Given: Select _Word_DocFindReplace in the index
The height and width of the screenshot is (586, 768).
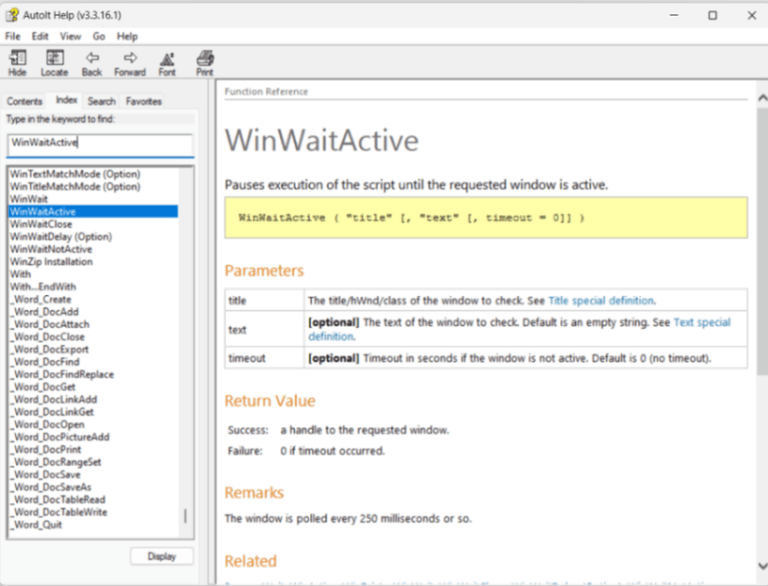Looking at the screenshot, I should [x=63, y=374].
